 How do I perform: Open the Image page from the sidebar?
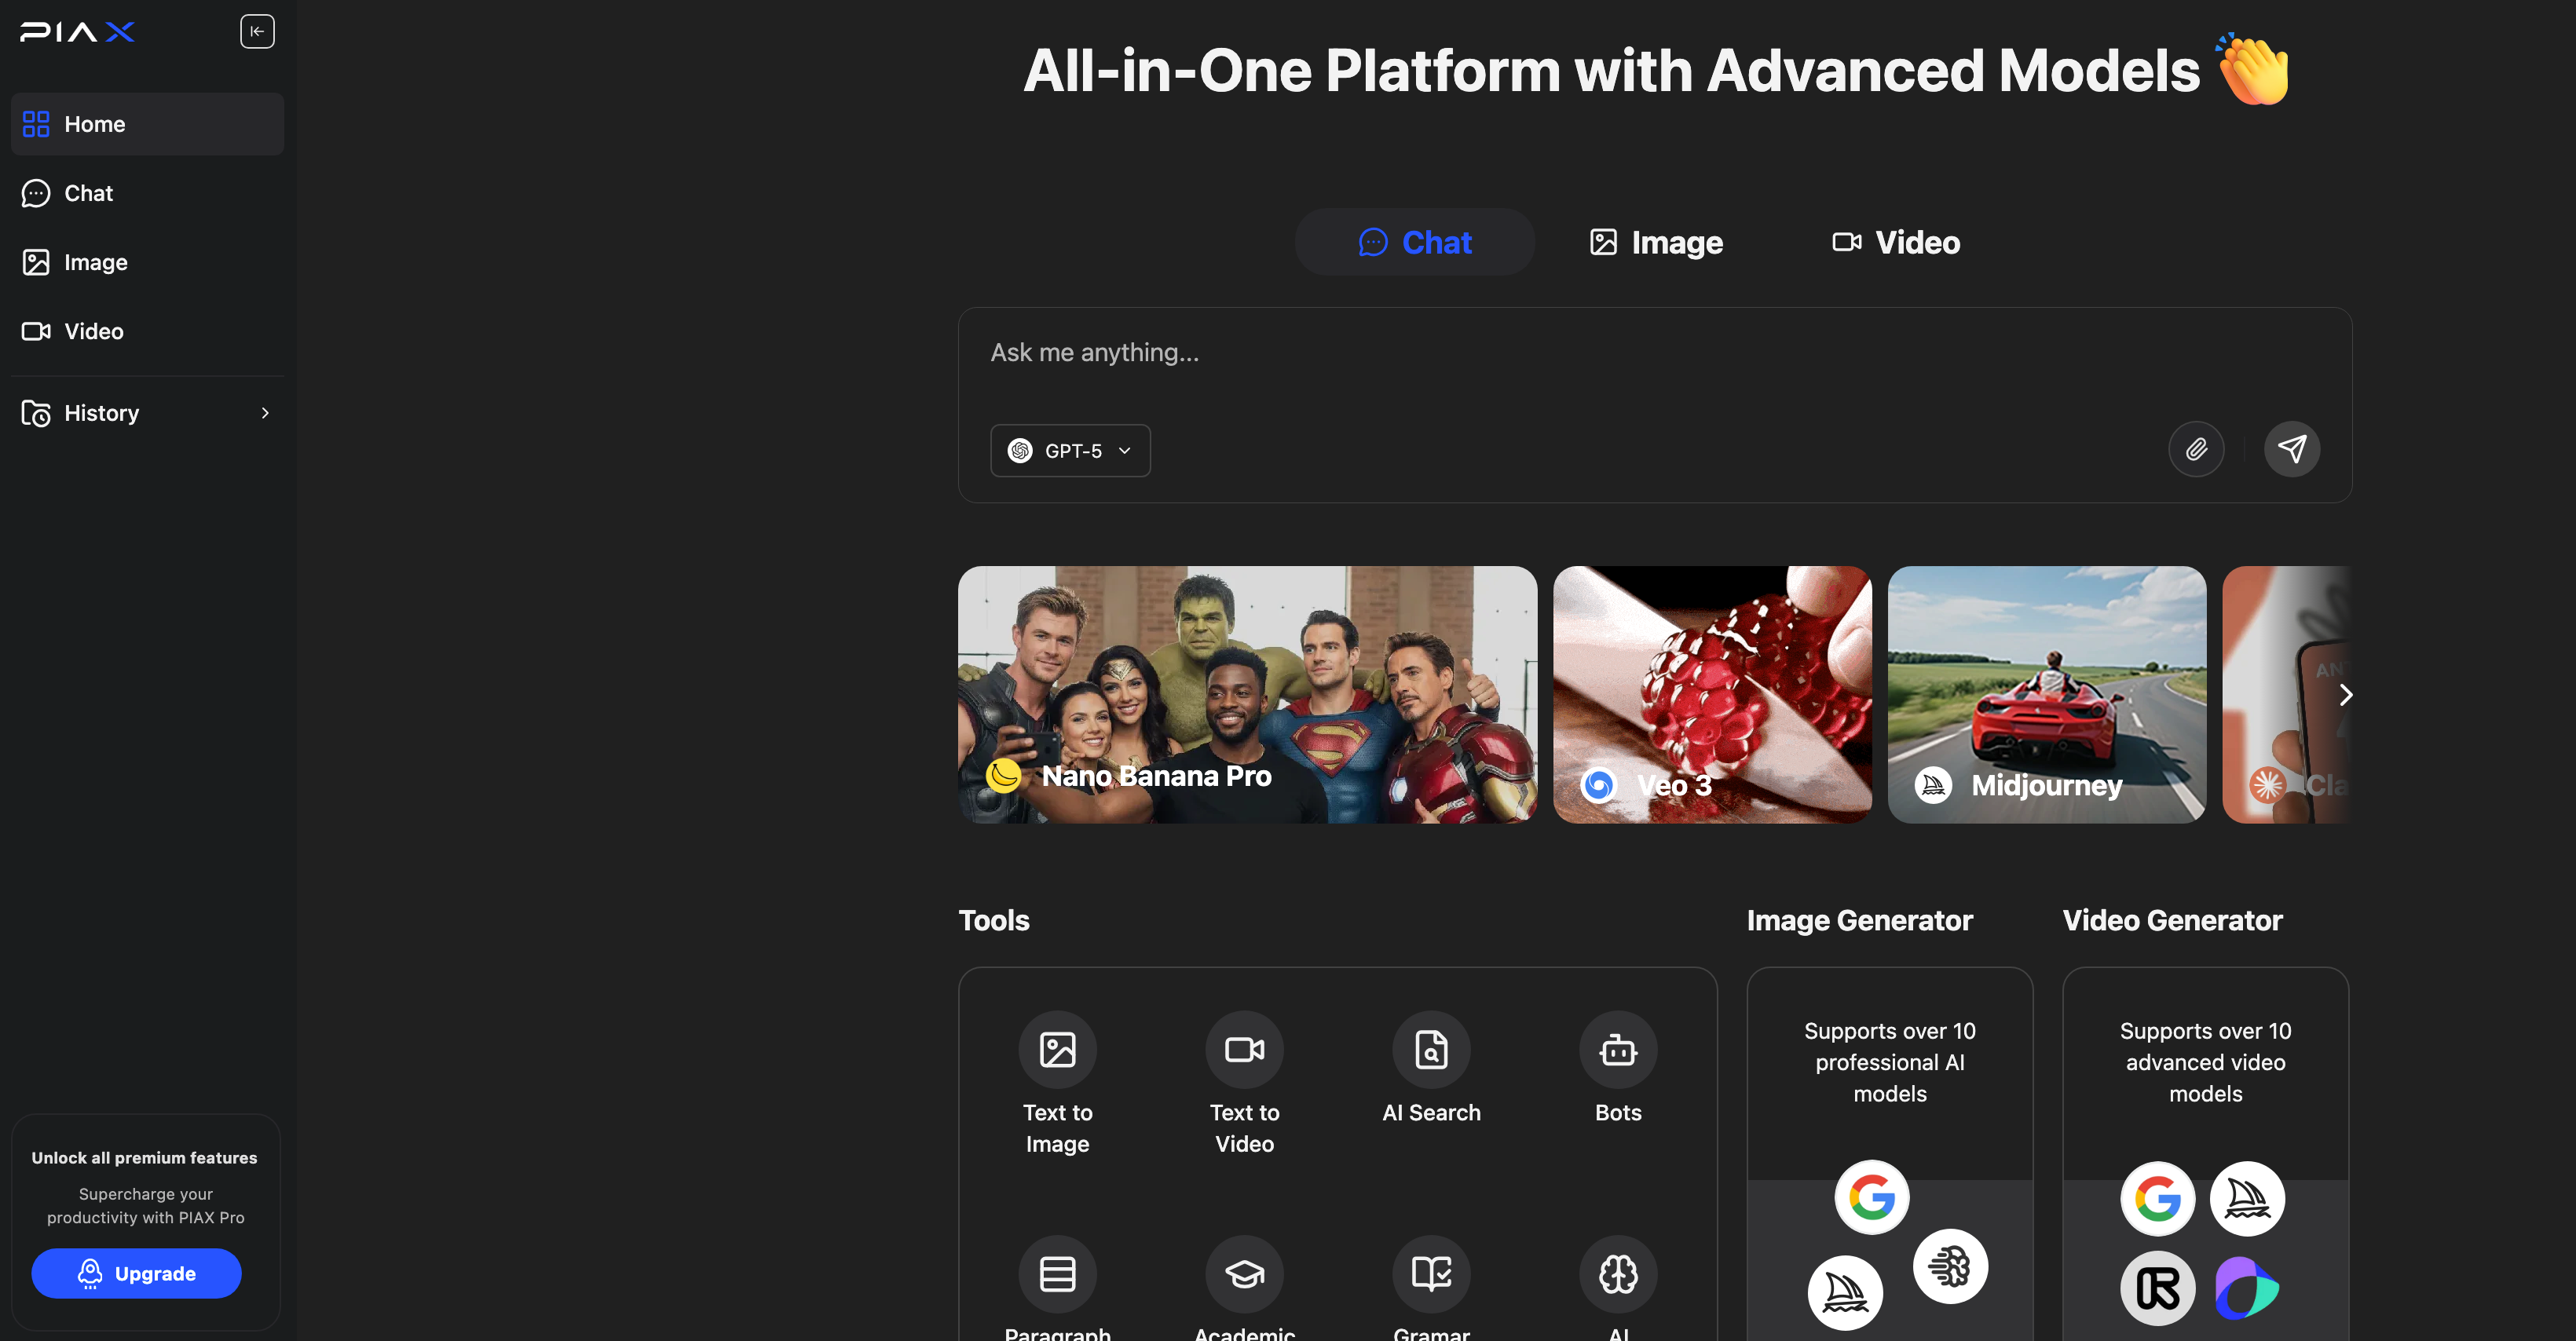(95, 262)
